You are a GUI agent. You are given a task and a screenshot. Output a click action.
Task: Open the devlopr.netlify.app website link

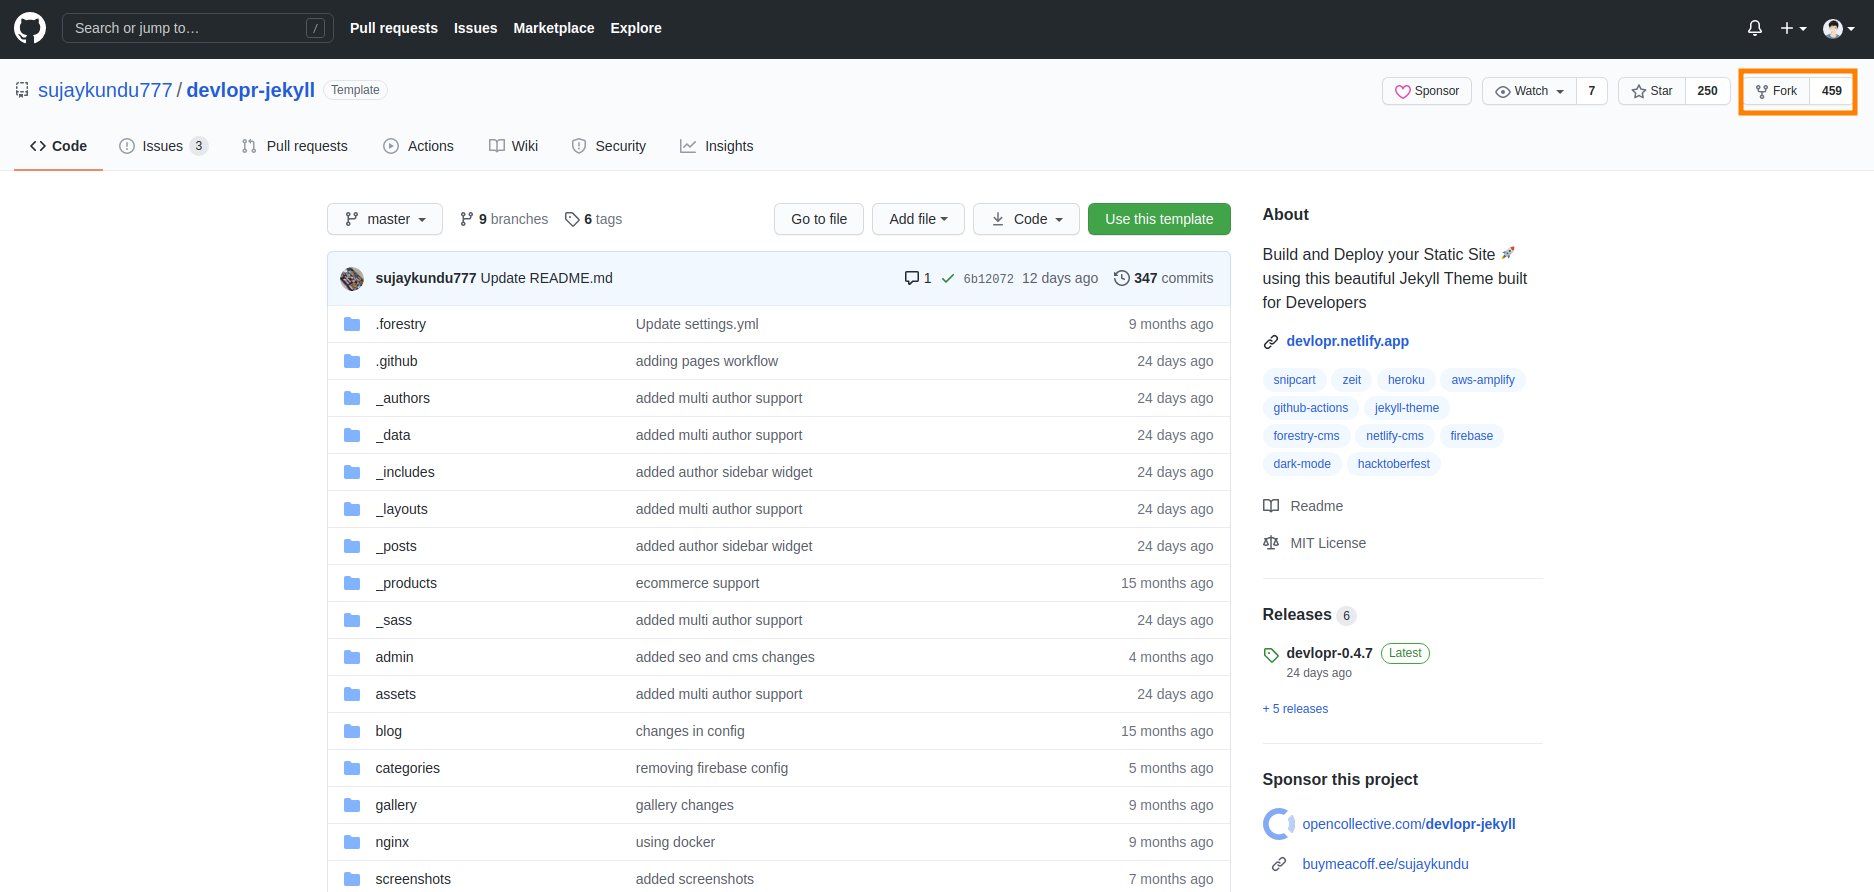click(x=1347, y=341)
